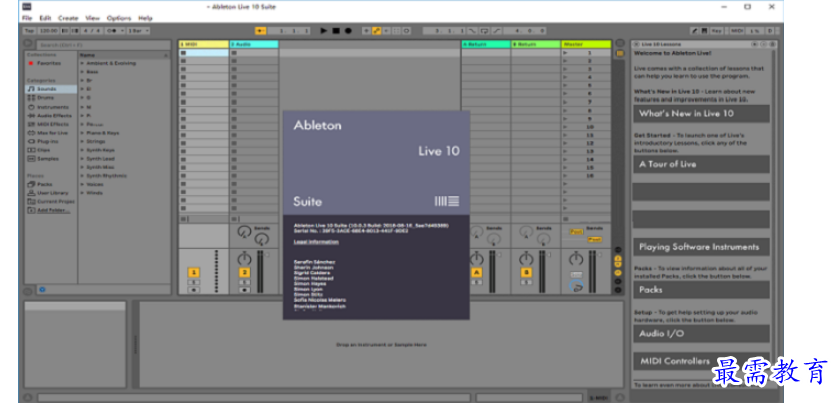
Task: Select the Drums category icon
Action: [x=31, y=98]
